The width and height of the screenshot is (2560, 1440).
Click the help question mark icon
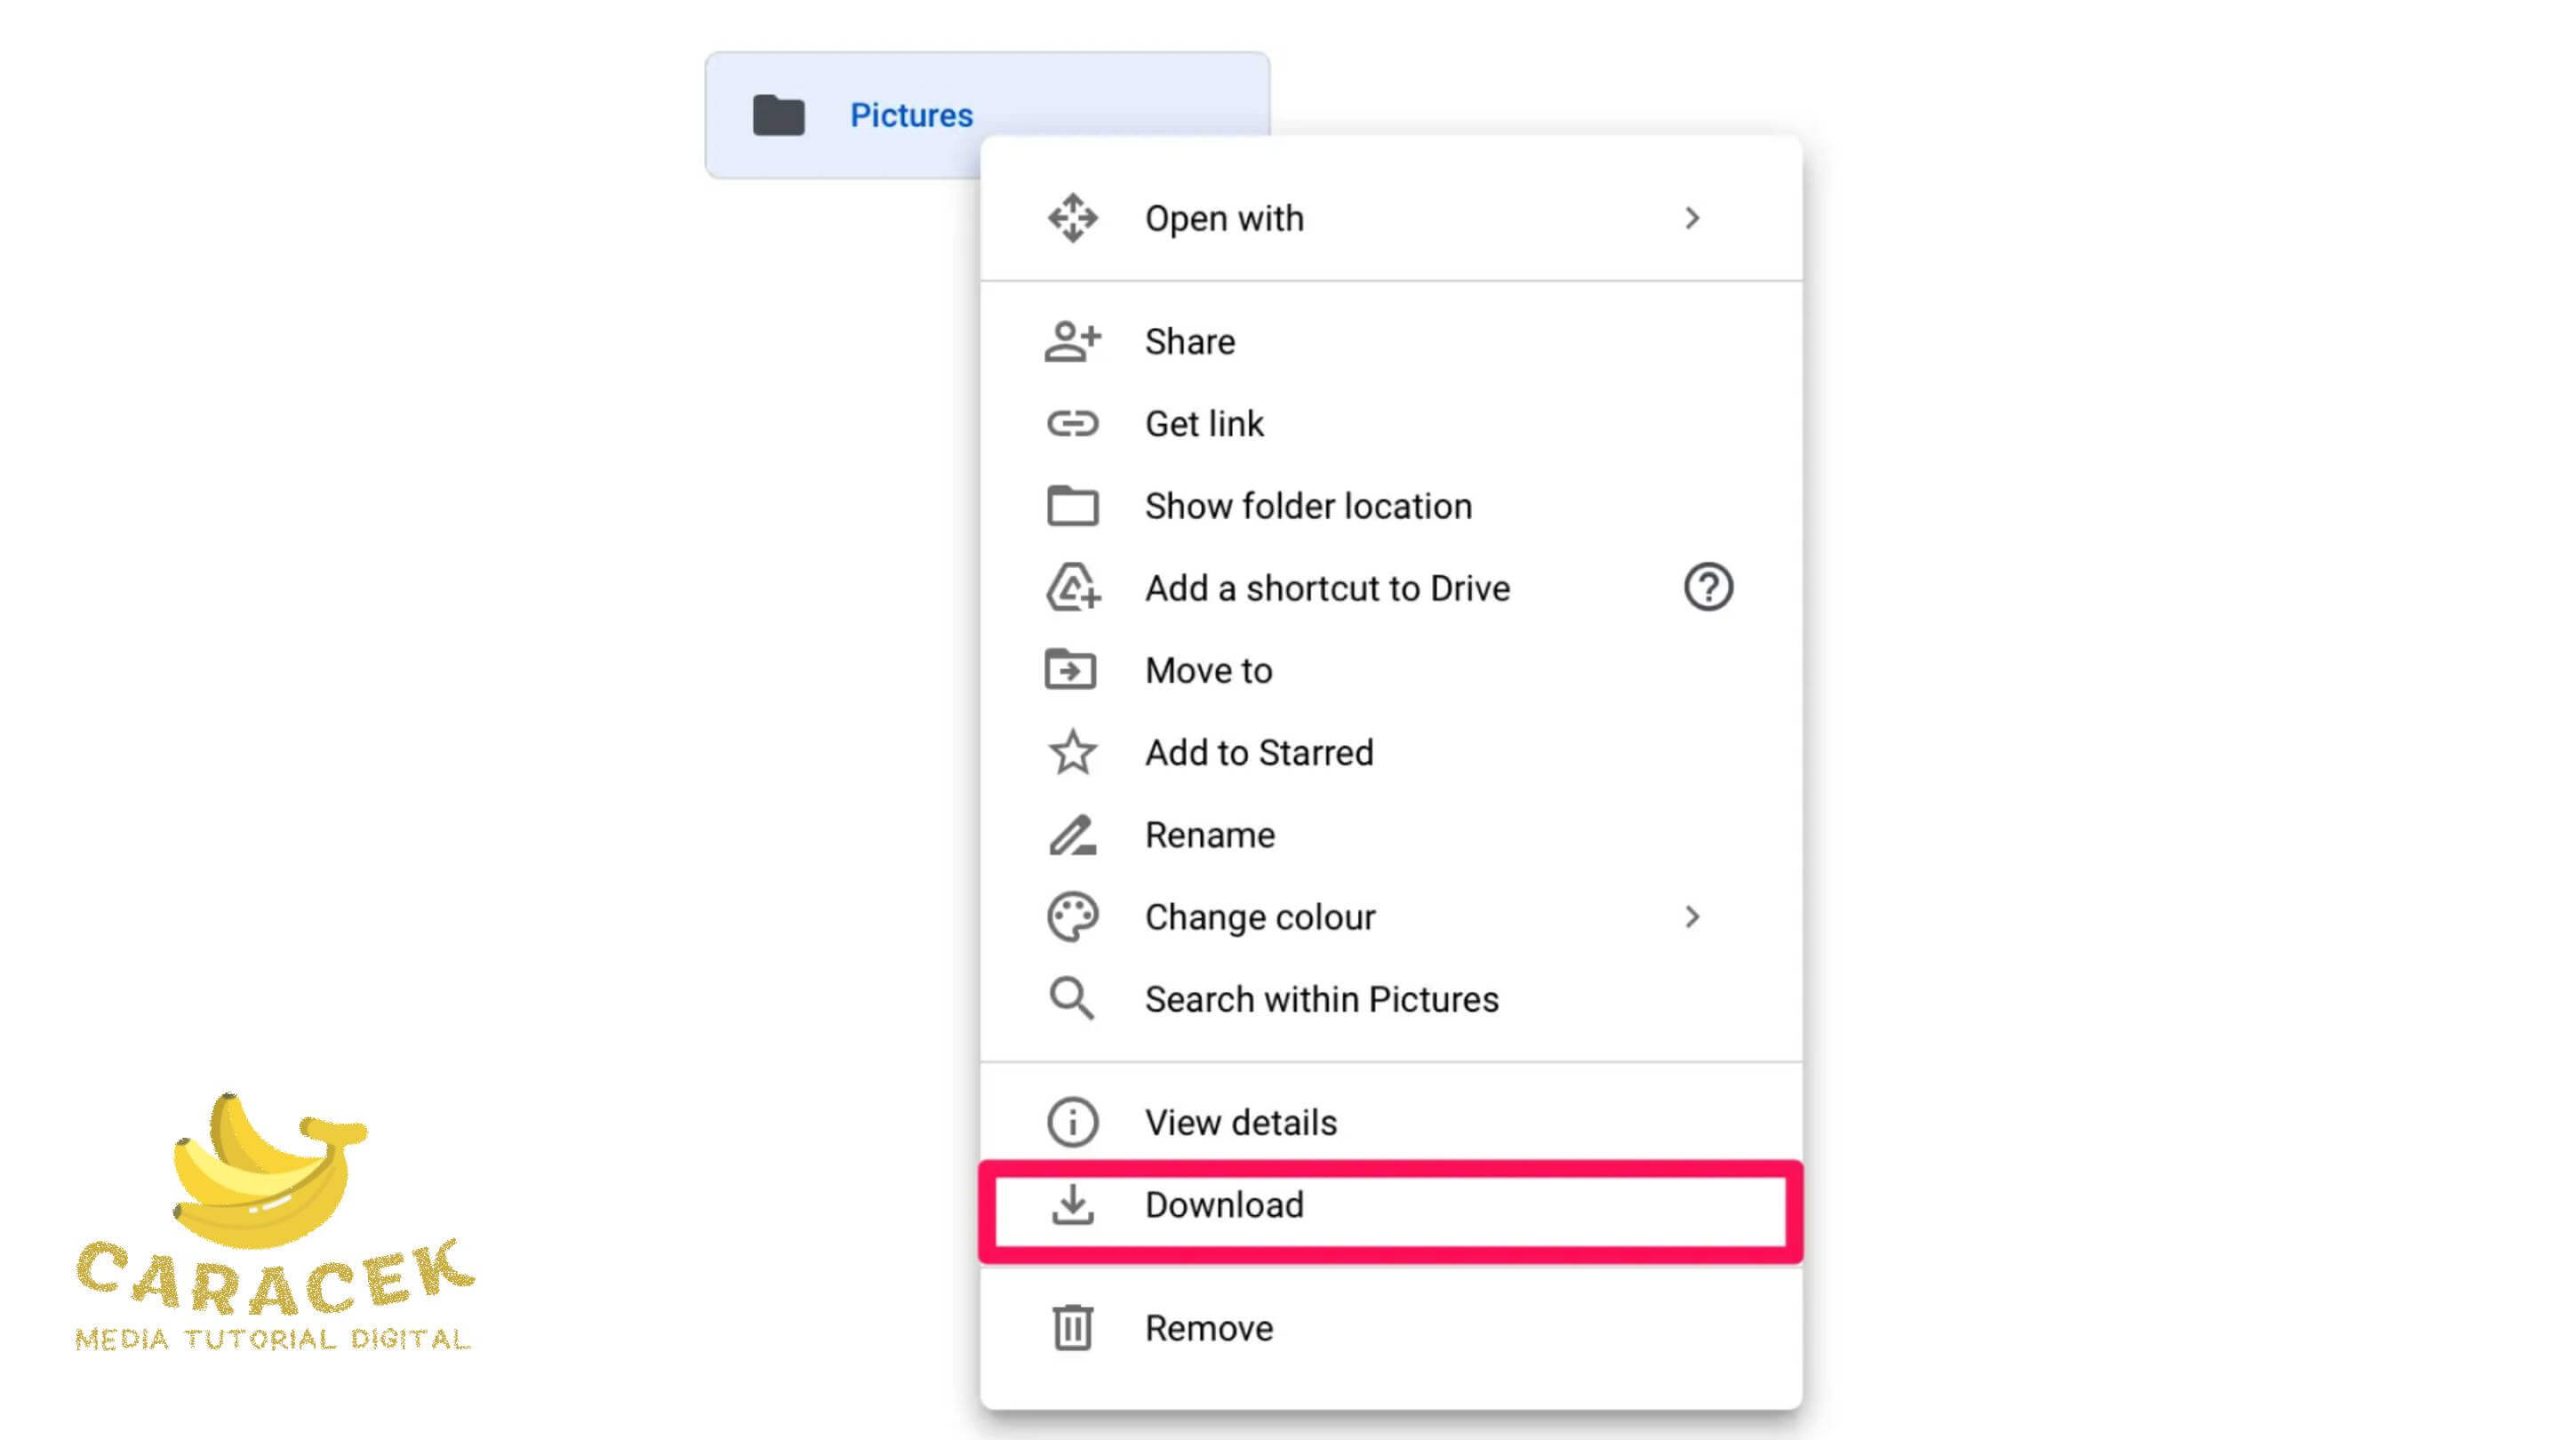(1707, 587)
